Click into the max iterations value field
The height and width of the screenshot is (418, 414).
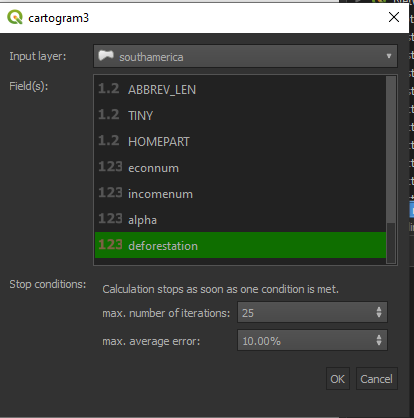click(307, 312)
